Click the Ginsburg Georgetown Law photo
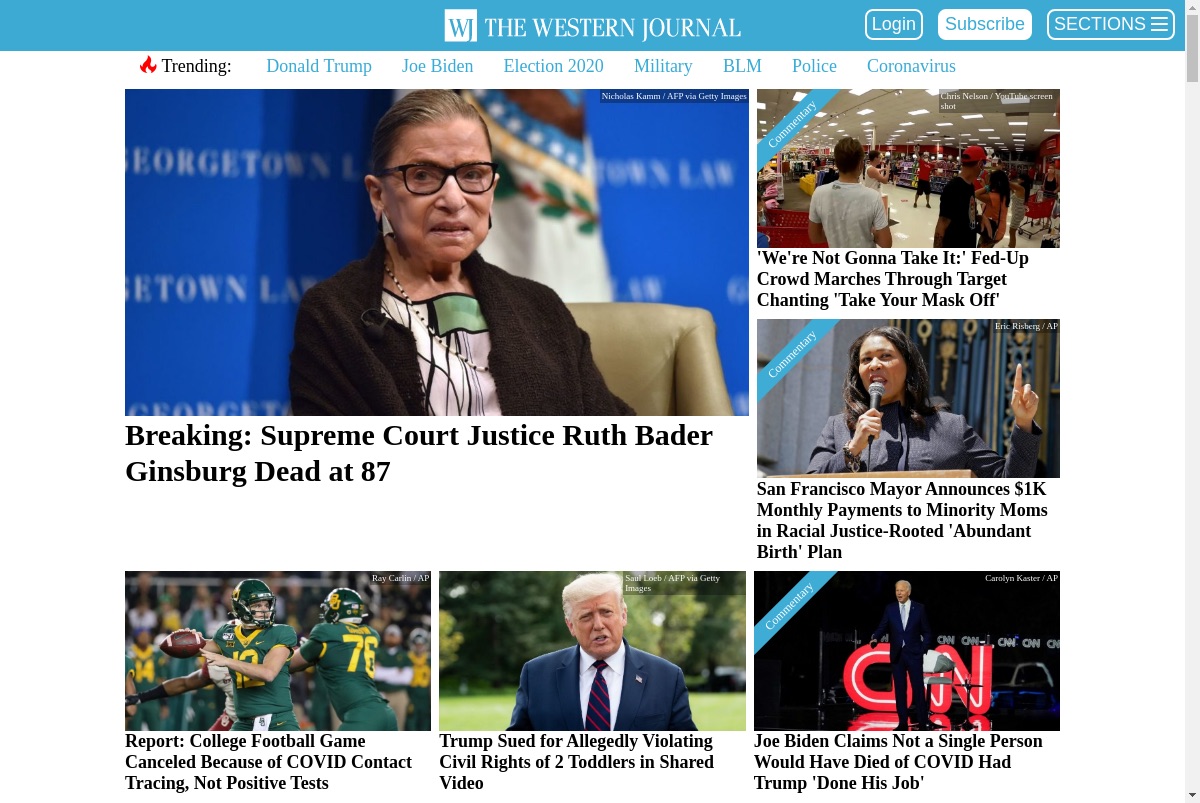The width and height of the screenshot is (1200, 803). (x=437, y=252)
